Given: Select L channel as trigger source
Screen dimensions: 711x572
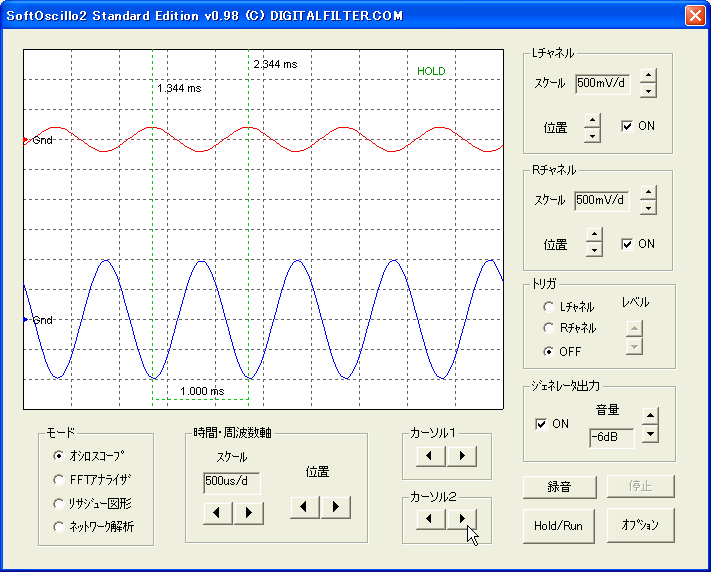Looking at the screenshot, I should (x=549, y=307).
